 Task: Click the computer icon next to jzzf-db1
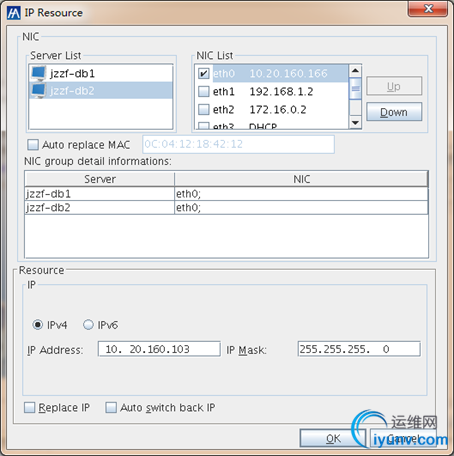point(39,73)
